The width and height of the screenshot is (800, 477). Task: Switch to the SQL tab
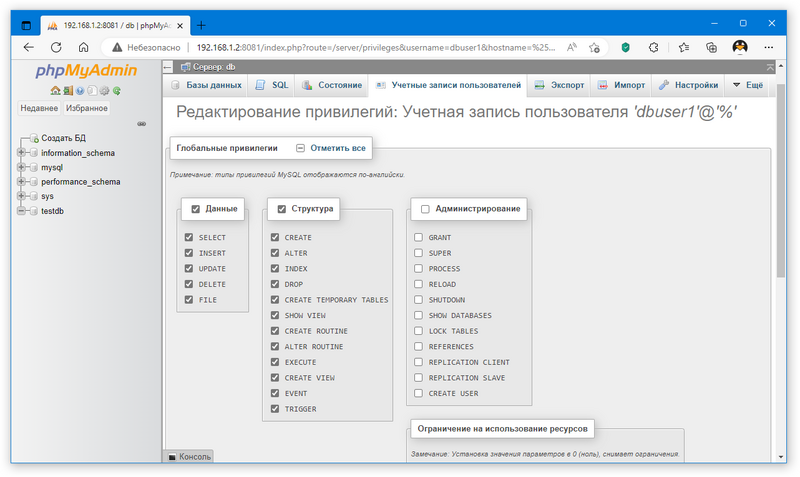pos(272,85)
